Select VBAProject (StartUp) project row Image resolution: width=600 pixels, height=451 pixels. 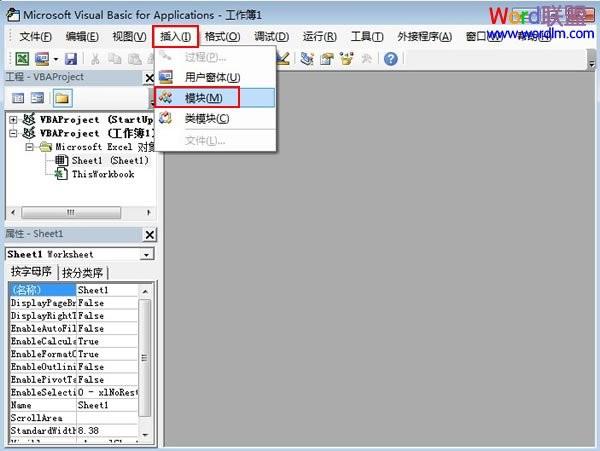pyautogui.click(x=96, y=120)
